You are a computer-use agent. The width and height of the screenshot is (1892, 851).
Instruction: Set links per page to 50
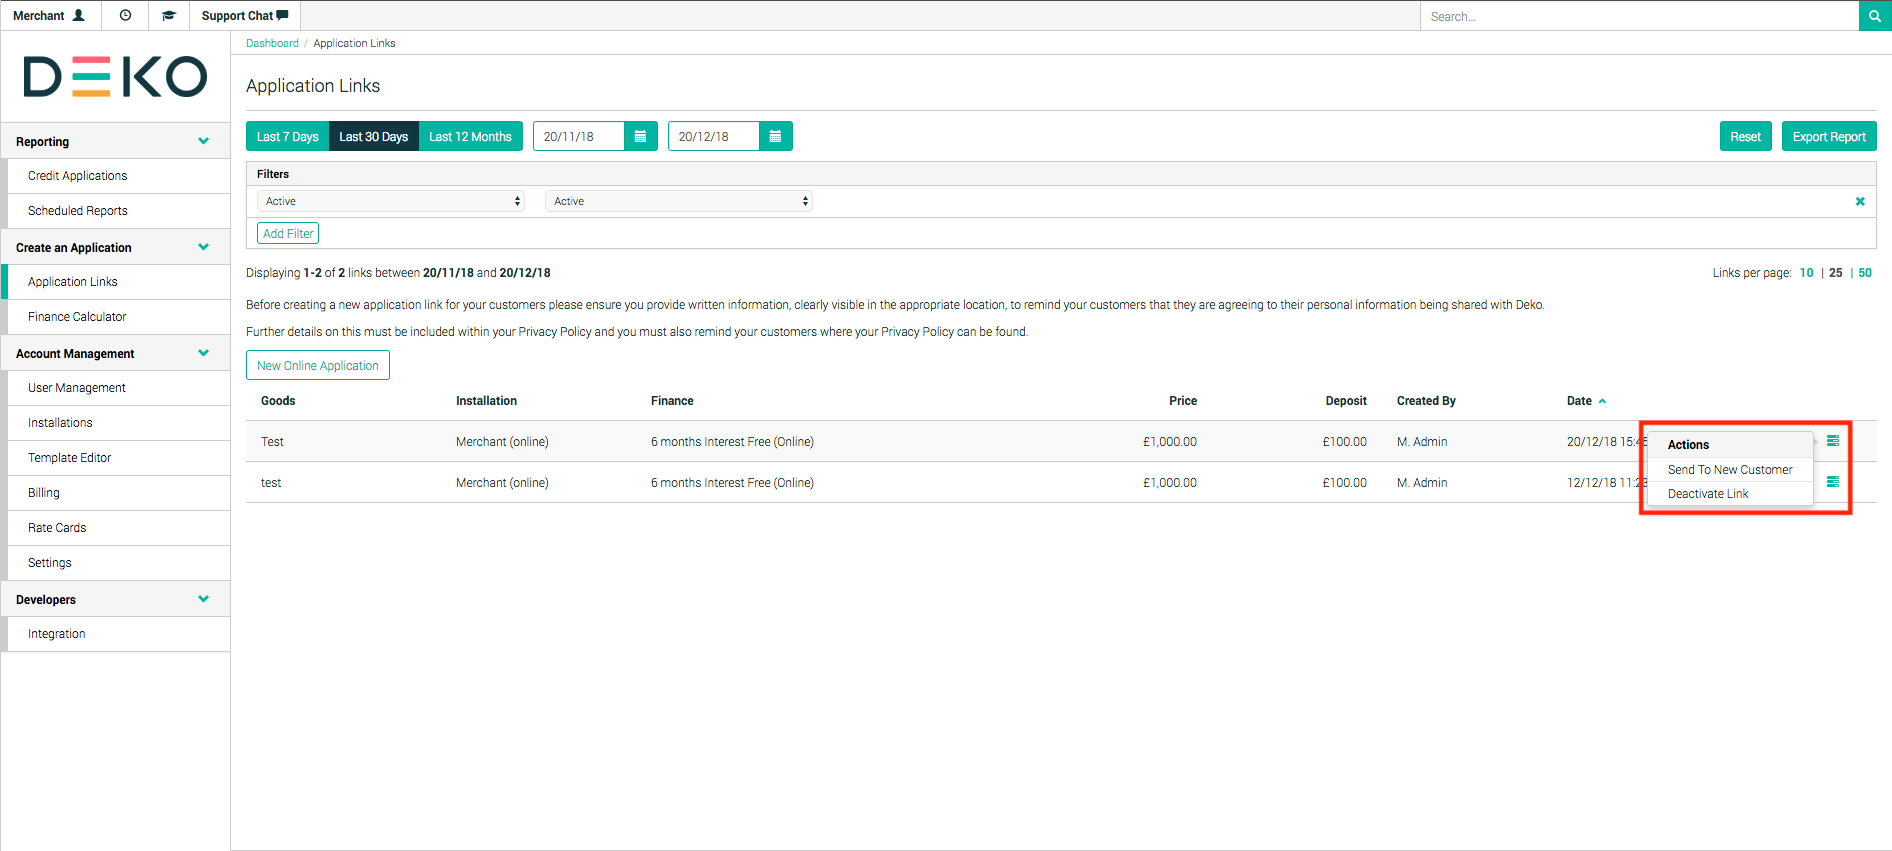tap(1865, 273)
